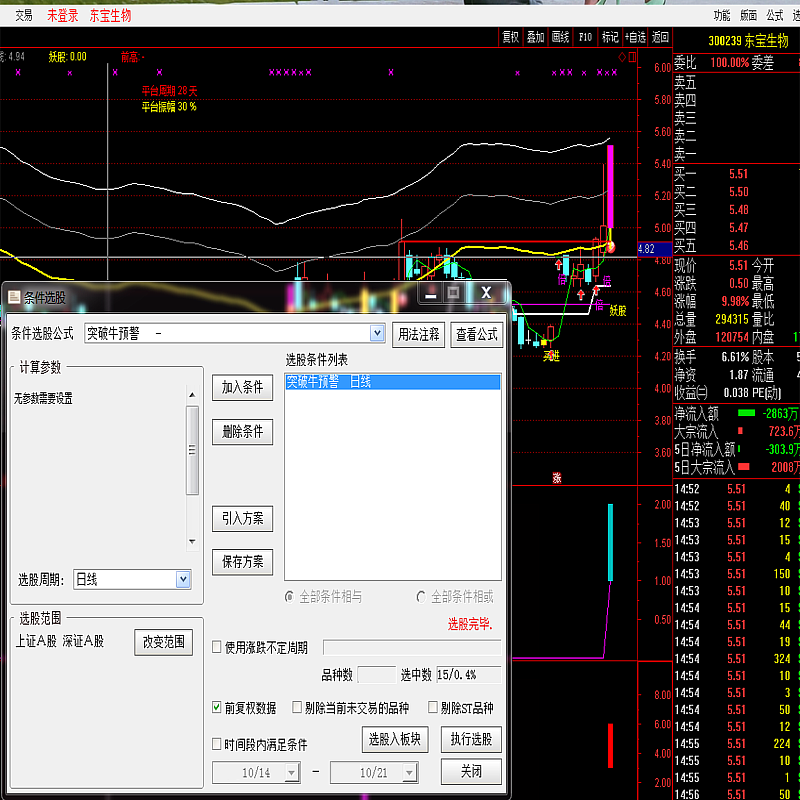Expand the 条件选股公式 formula dropdown

[377, 333]
